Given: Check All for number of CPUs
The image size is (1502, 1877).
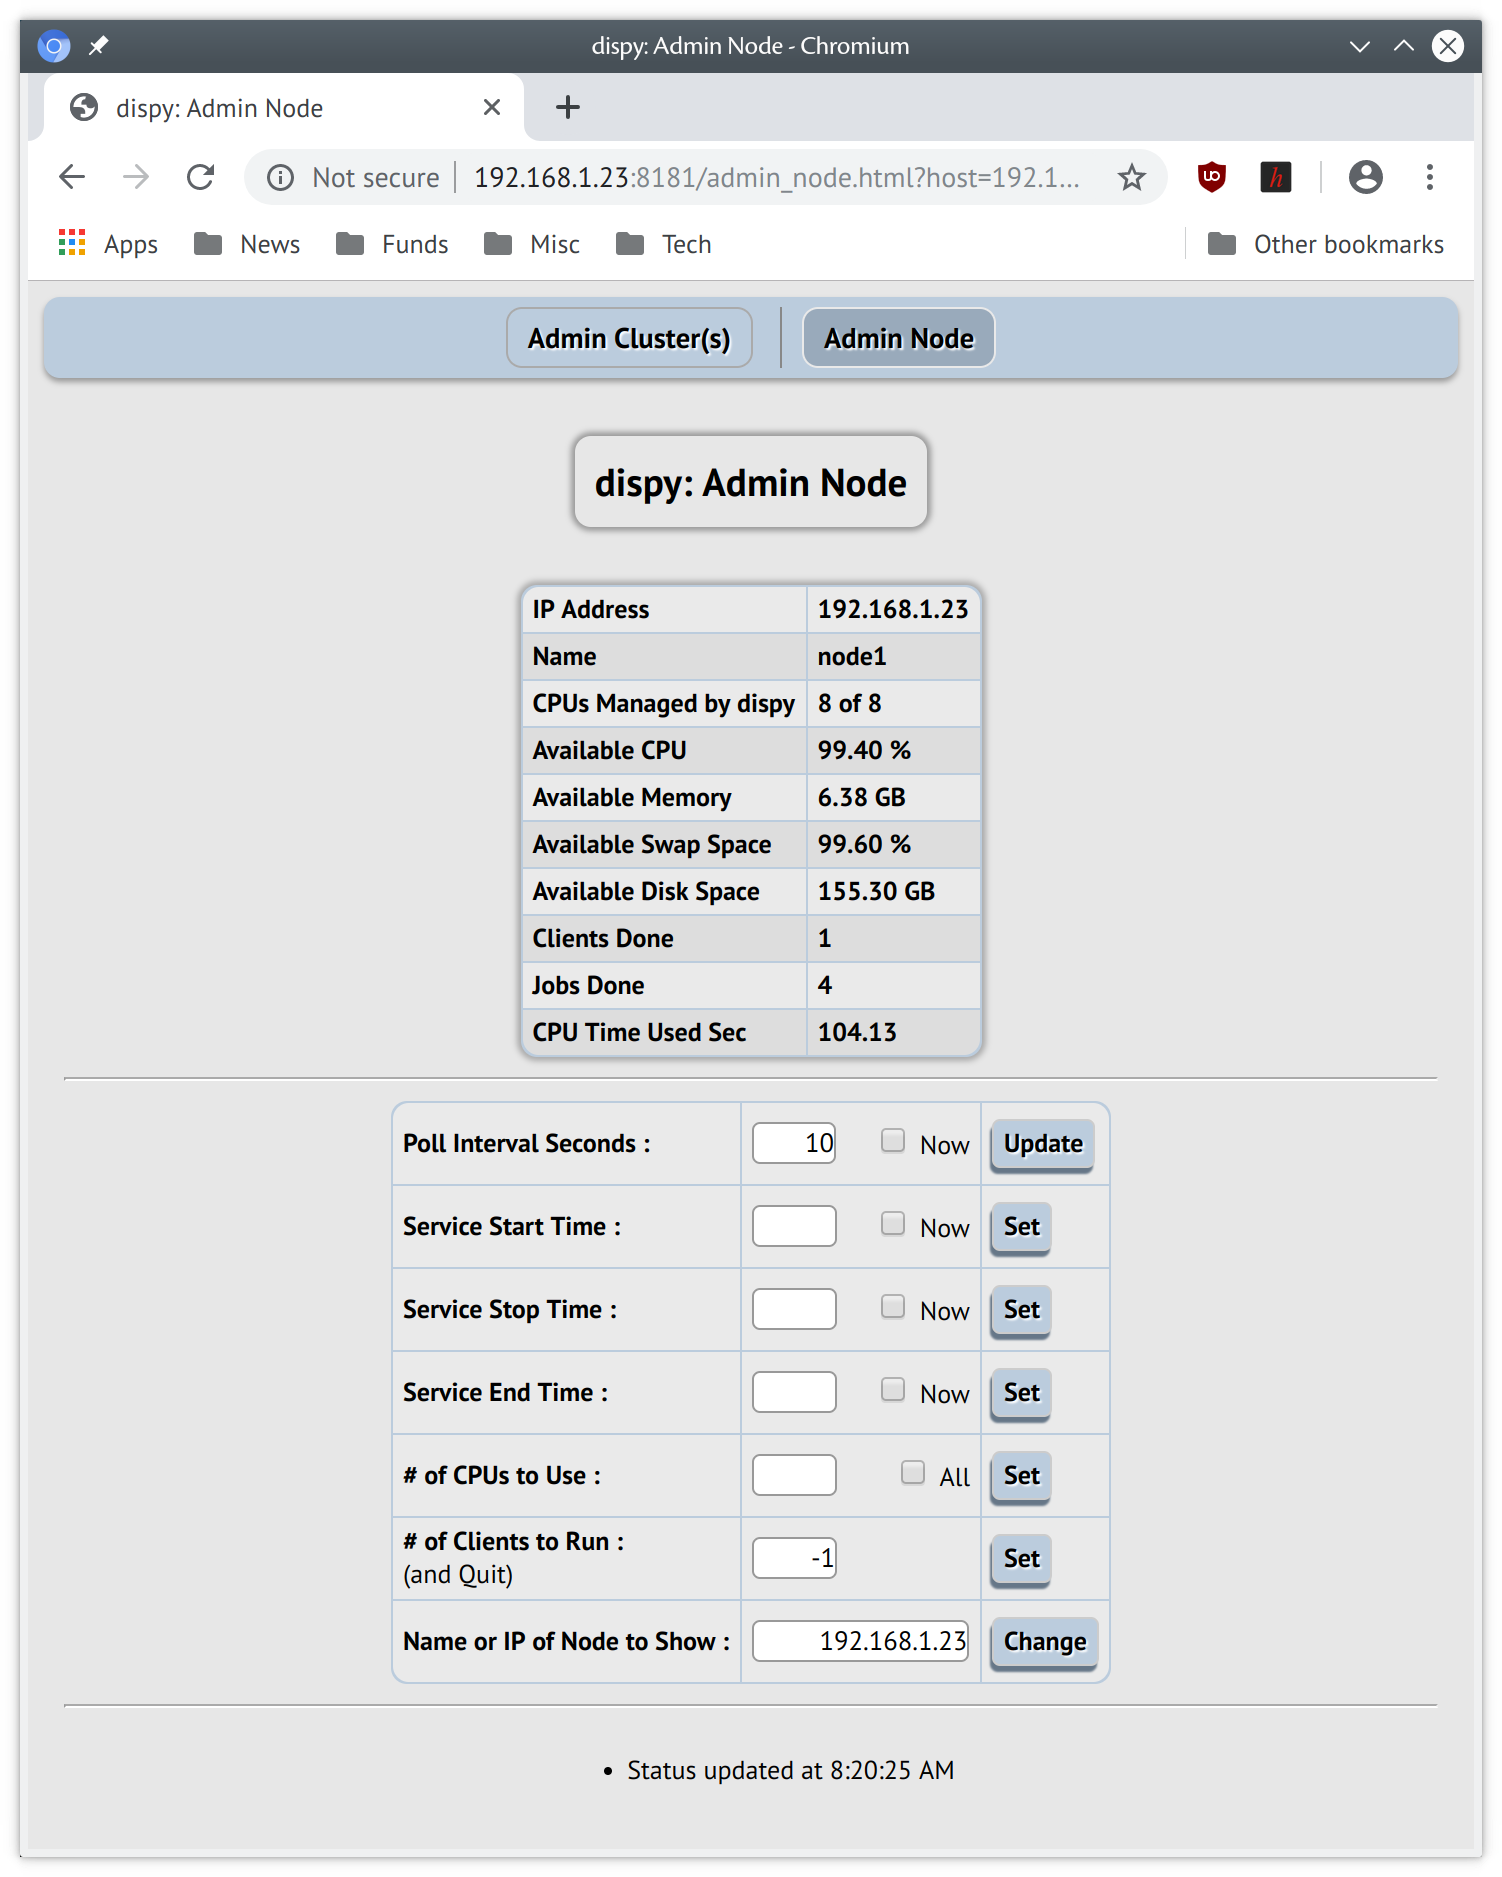Looking at the screenshot, I should point(913,1473).
